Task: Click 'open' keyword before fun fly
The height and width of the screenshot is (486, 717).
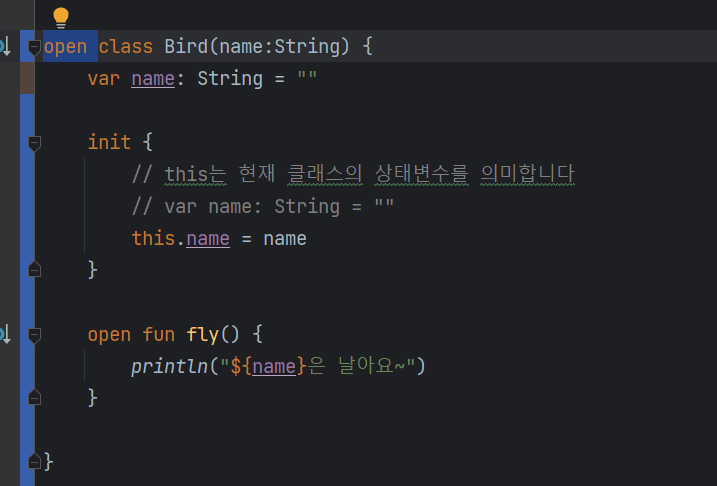Action: point(109,335)
